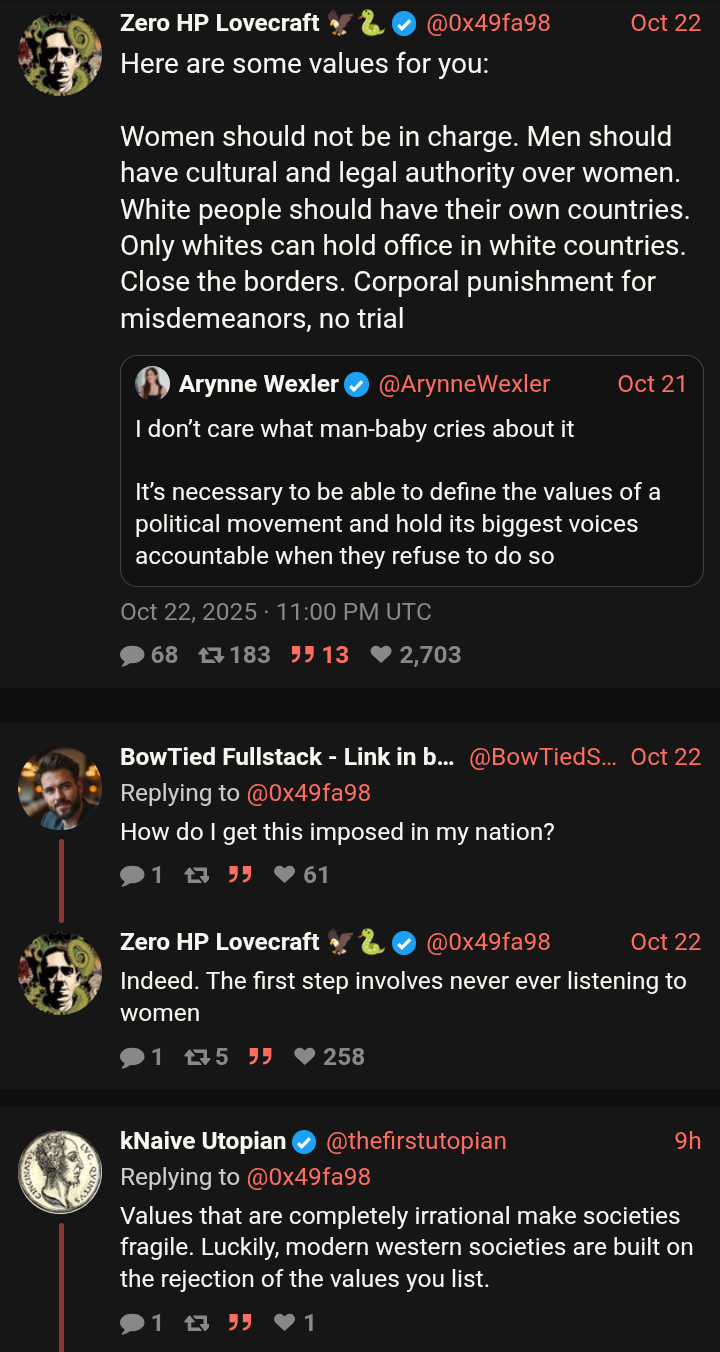Viewport: 720px width, 1352px height.
Task: Click the heart icon with 2,703 likes
Action: 381,655
